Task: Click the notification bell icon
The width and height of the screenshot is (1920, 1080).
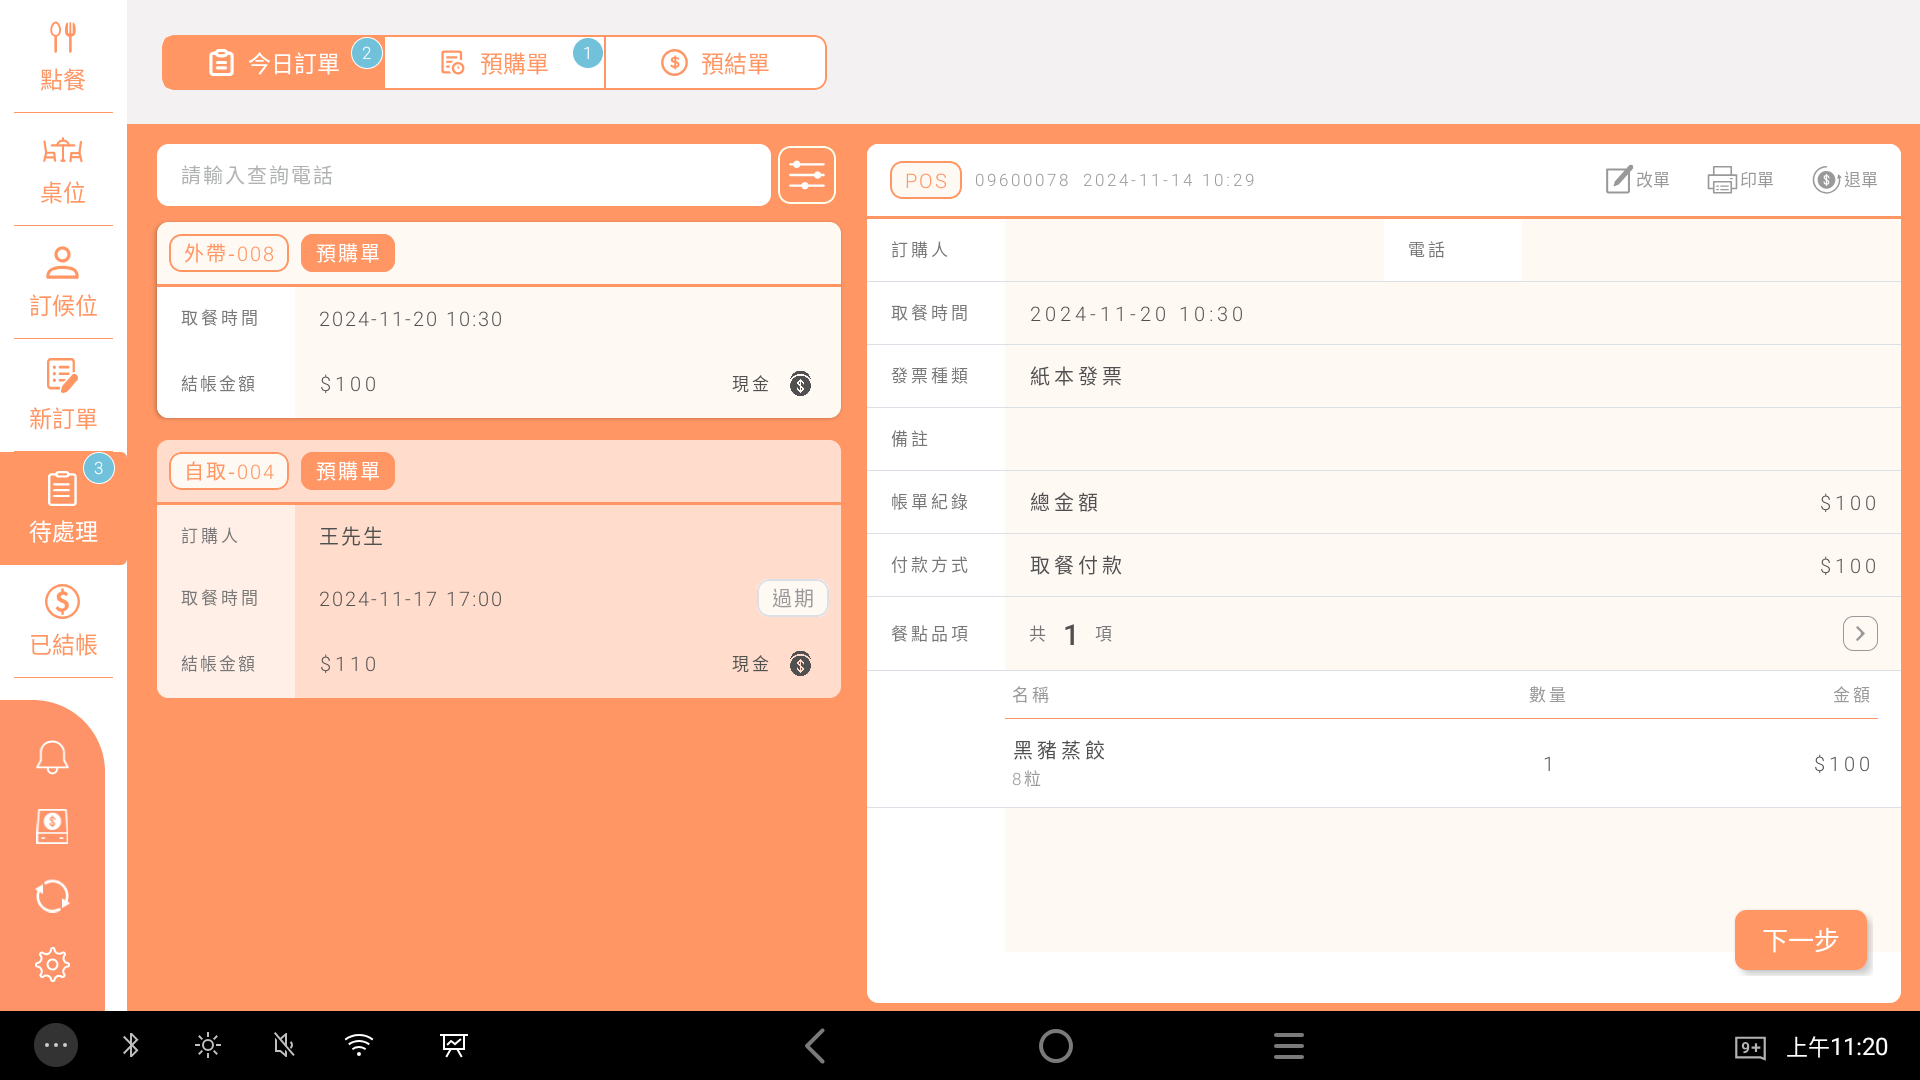Action: point(52,757)
